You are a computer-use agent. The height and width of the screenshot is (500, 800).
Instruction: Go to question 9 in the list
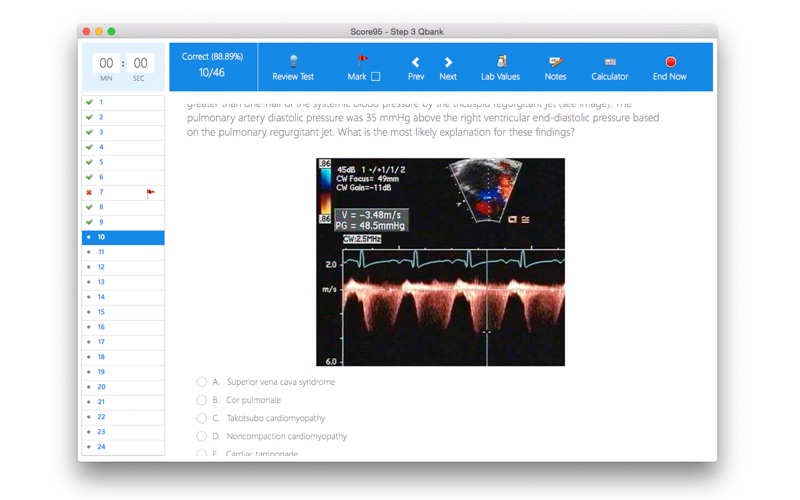coord(123,222)
